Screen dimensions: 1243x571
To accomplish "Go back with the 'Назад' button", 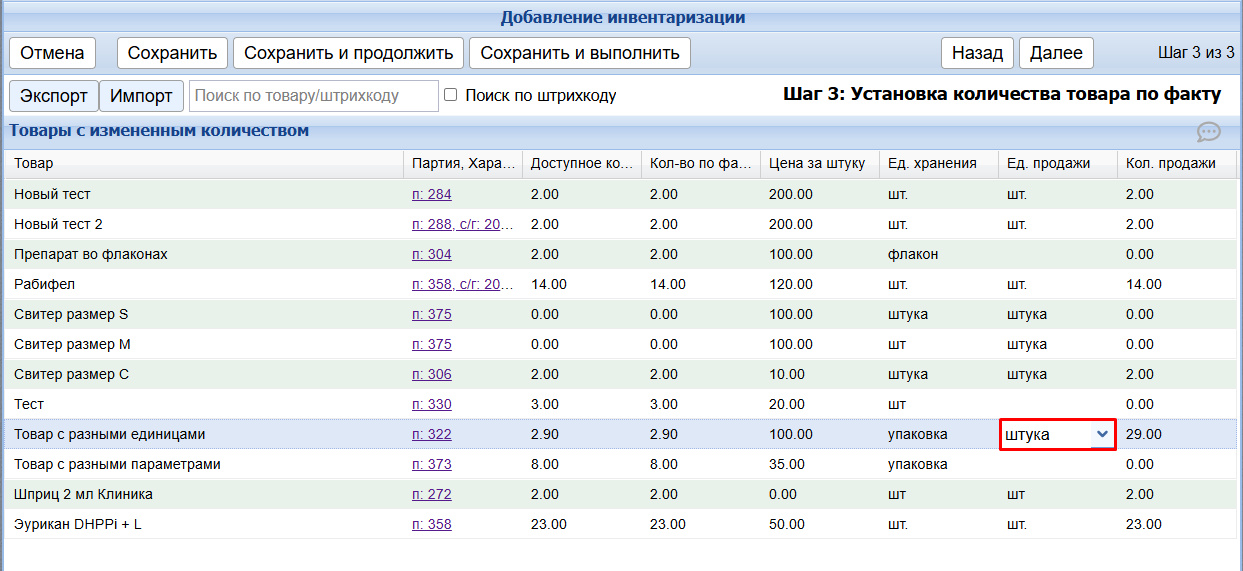I will [x=977, y=53].
